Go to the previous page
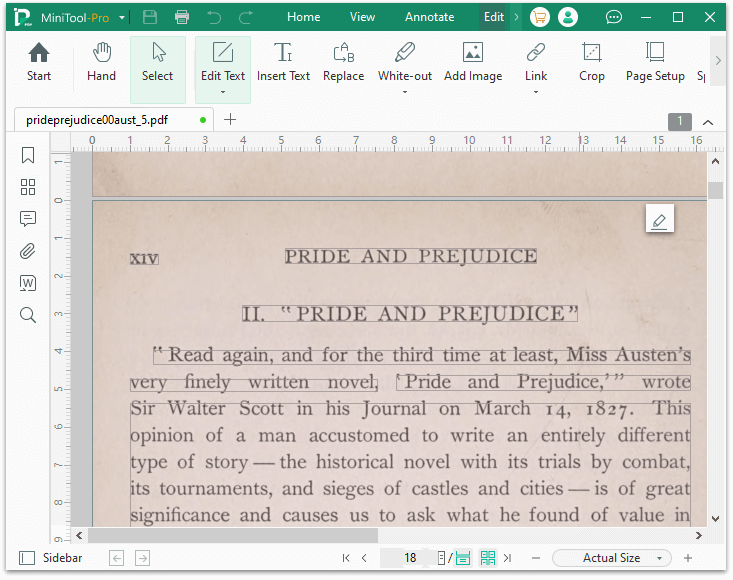Image resolution: width=733 pixels, height=580 pixels. pos(364,558)
